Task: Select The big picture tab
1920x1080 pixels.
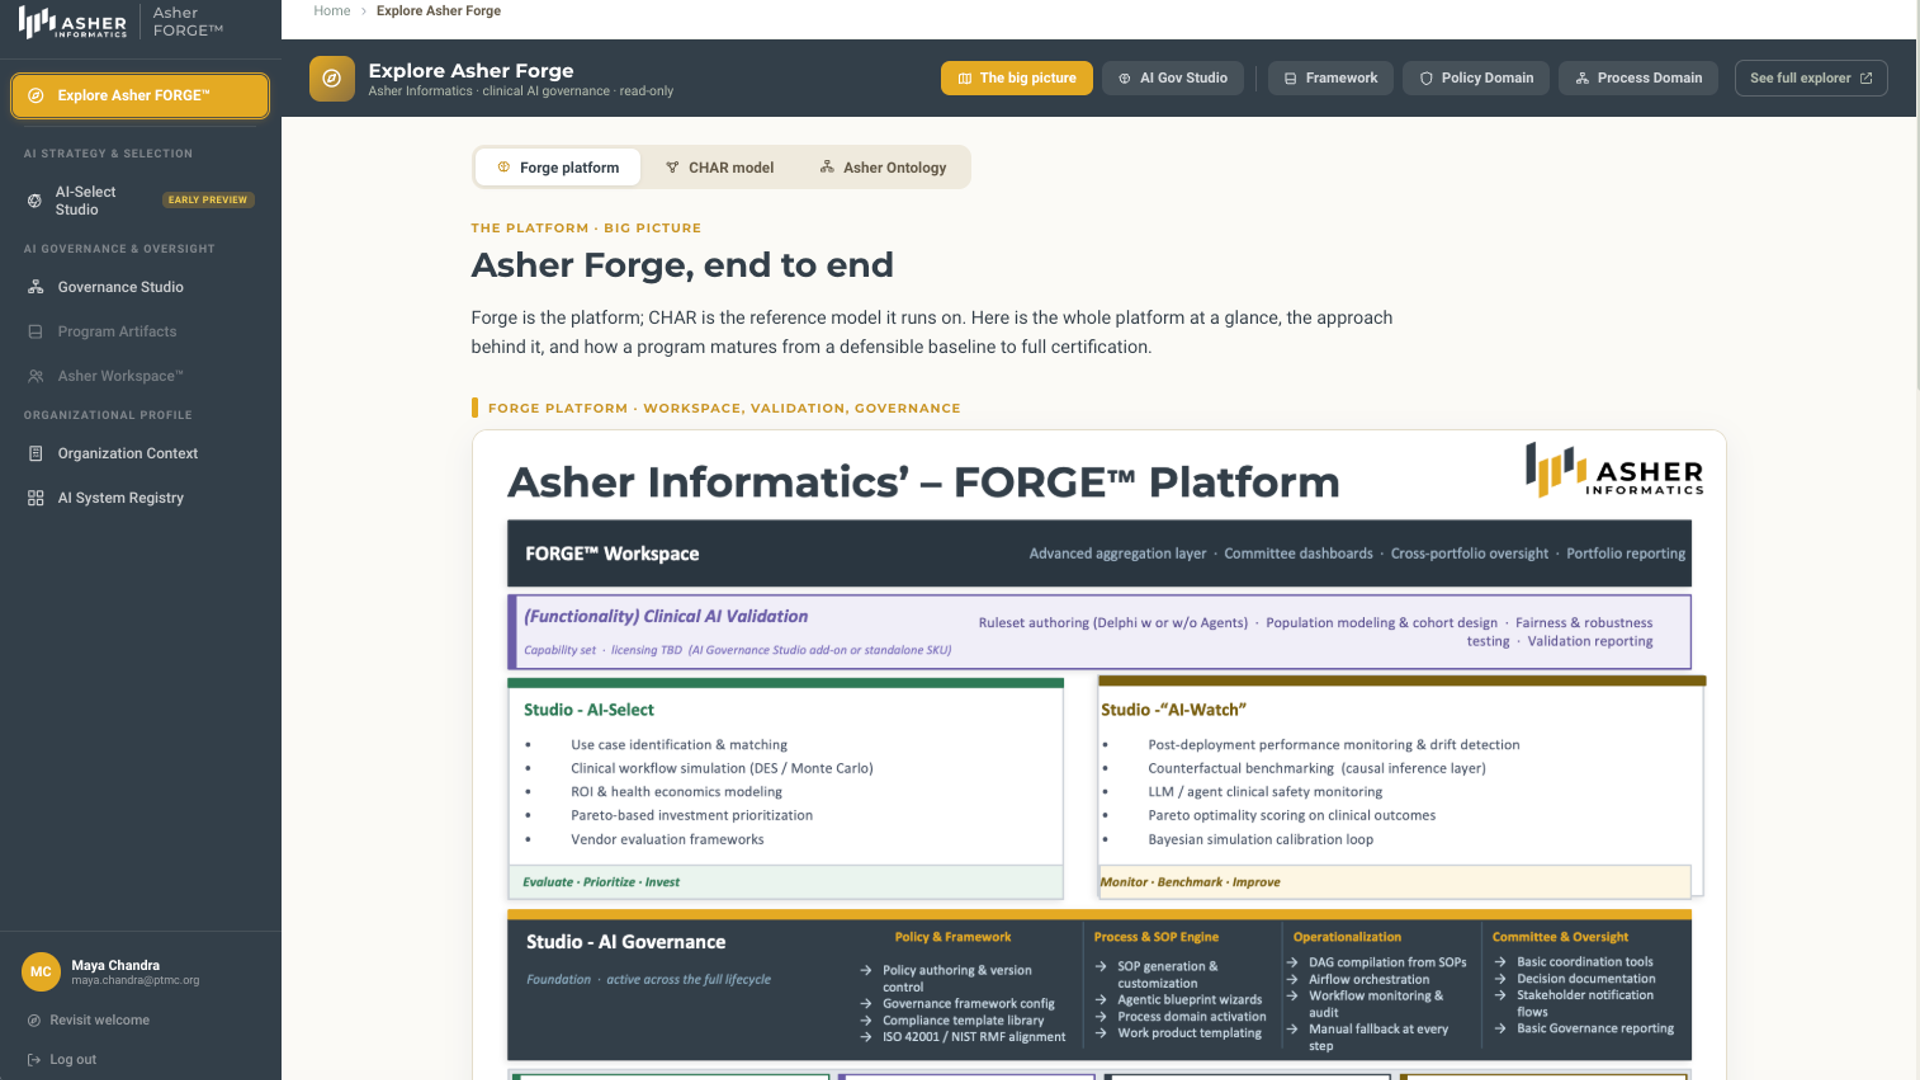Action: 1016,78
